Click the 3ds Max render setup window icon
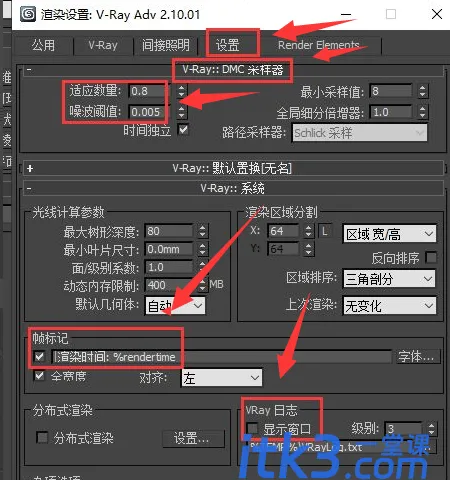Viewport: 450px width, 480px height. click(x=28, y=14)
